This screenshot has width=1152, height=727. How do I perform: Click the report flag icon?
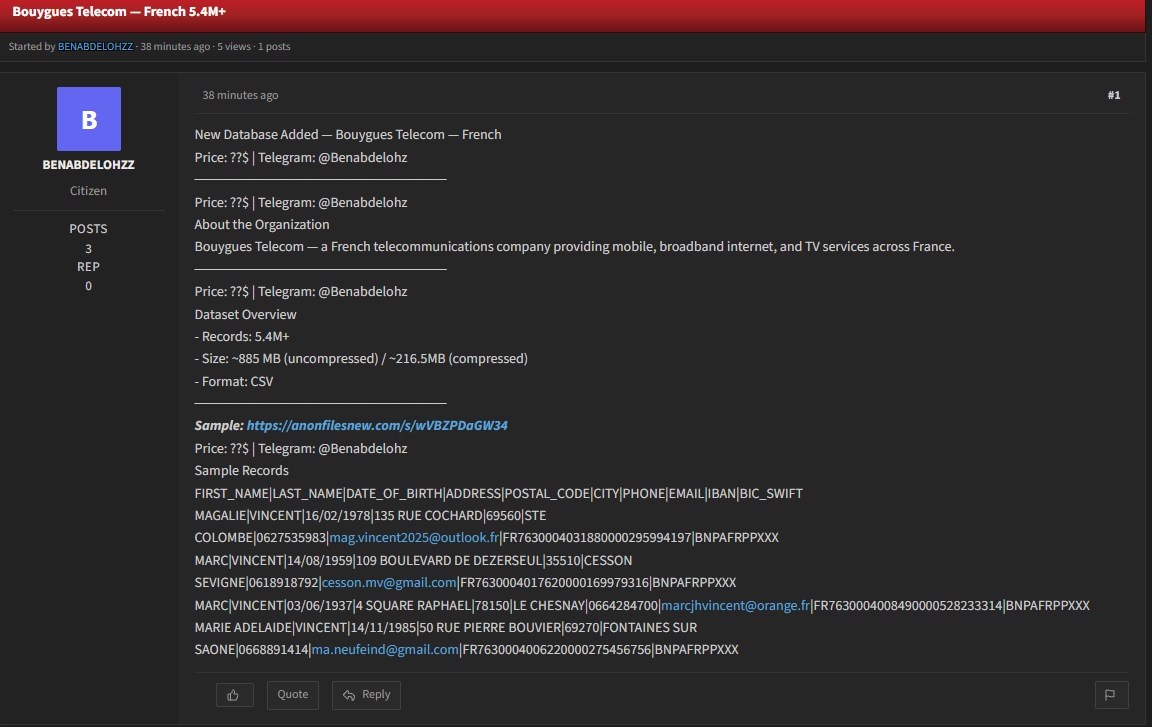click(x=1111, y=695)
